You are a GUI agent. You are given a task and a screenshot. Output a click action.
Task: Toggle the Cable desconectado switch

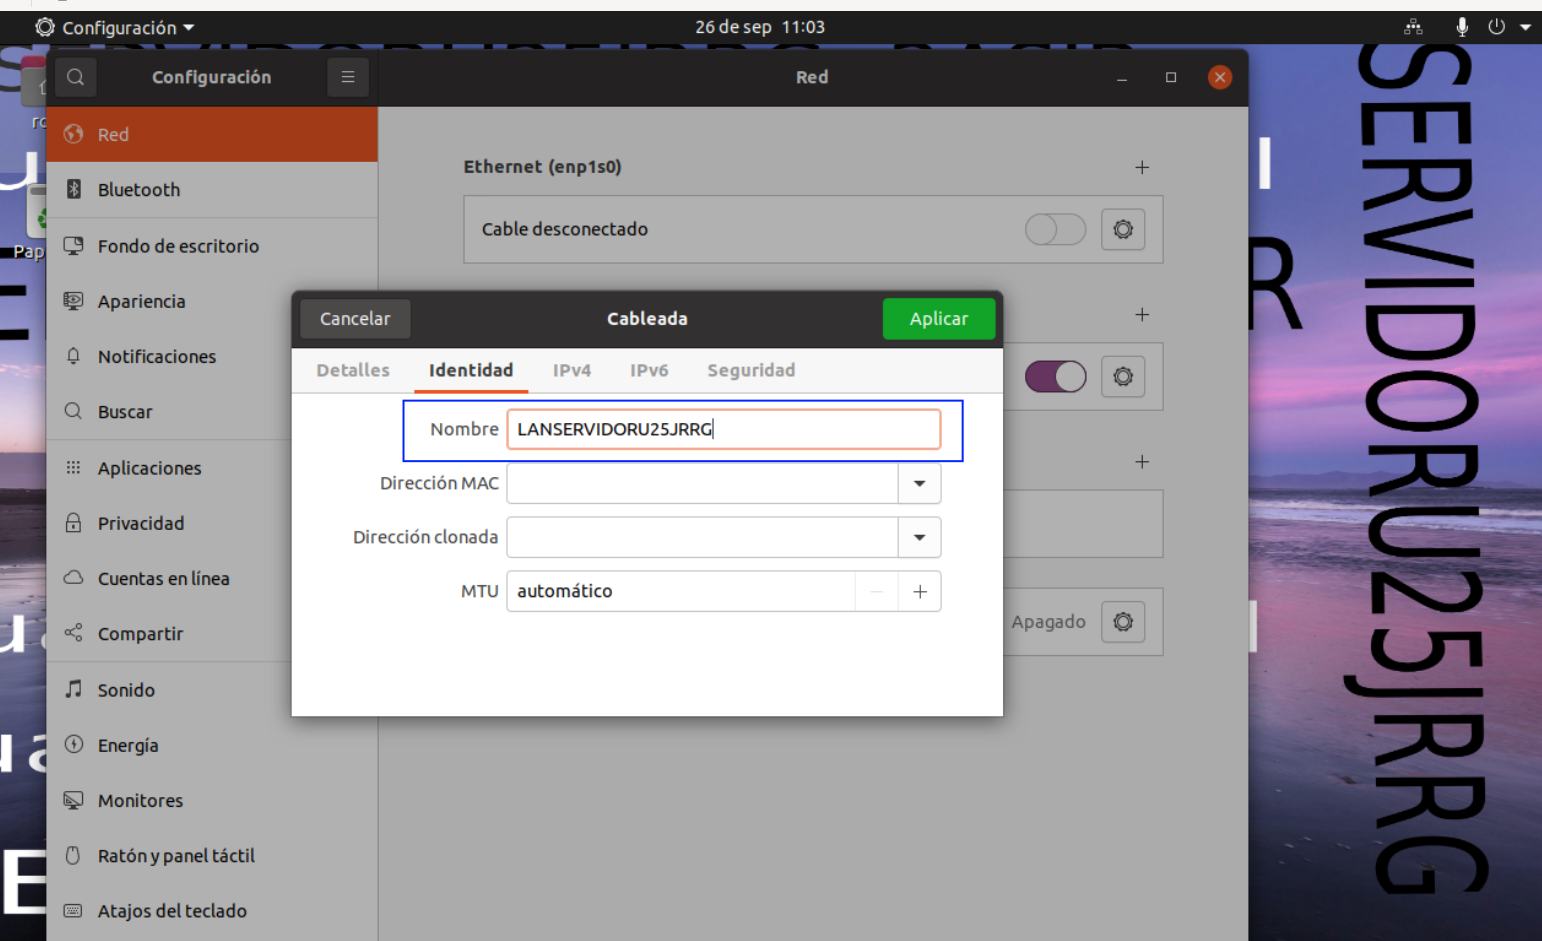[x=1055, y=229]
